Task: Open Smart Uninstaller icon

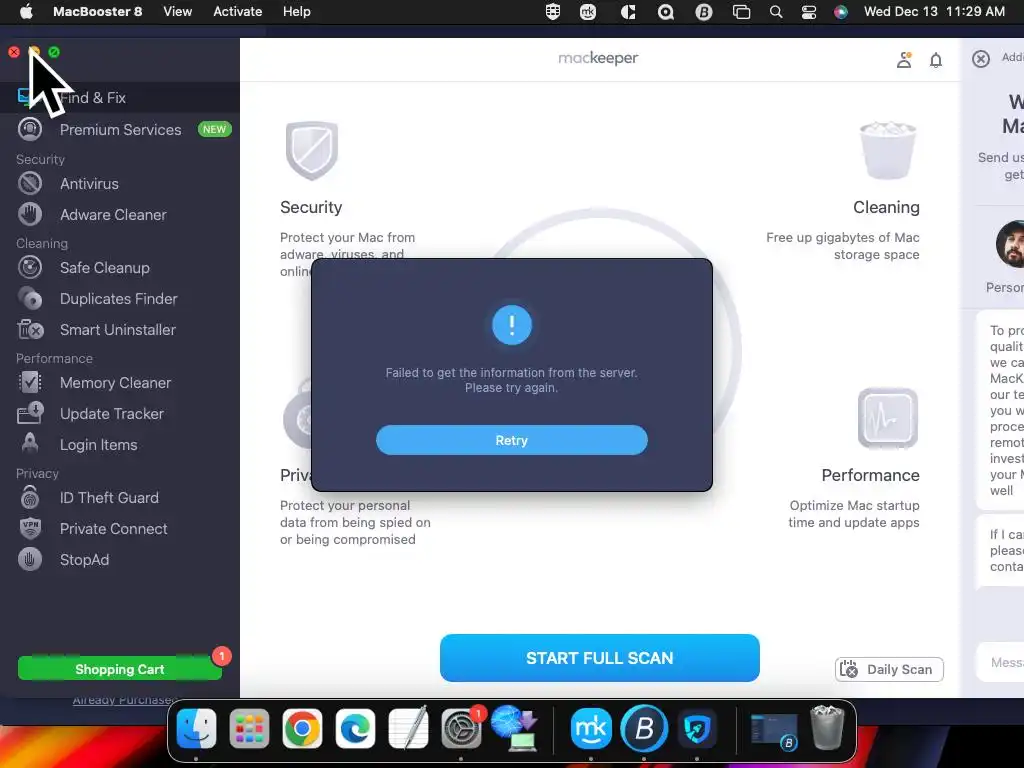Action: pos(30,330)
